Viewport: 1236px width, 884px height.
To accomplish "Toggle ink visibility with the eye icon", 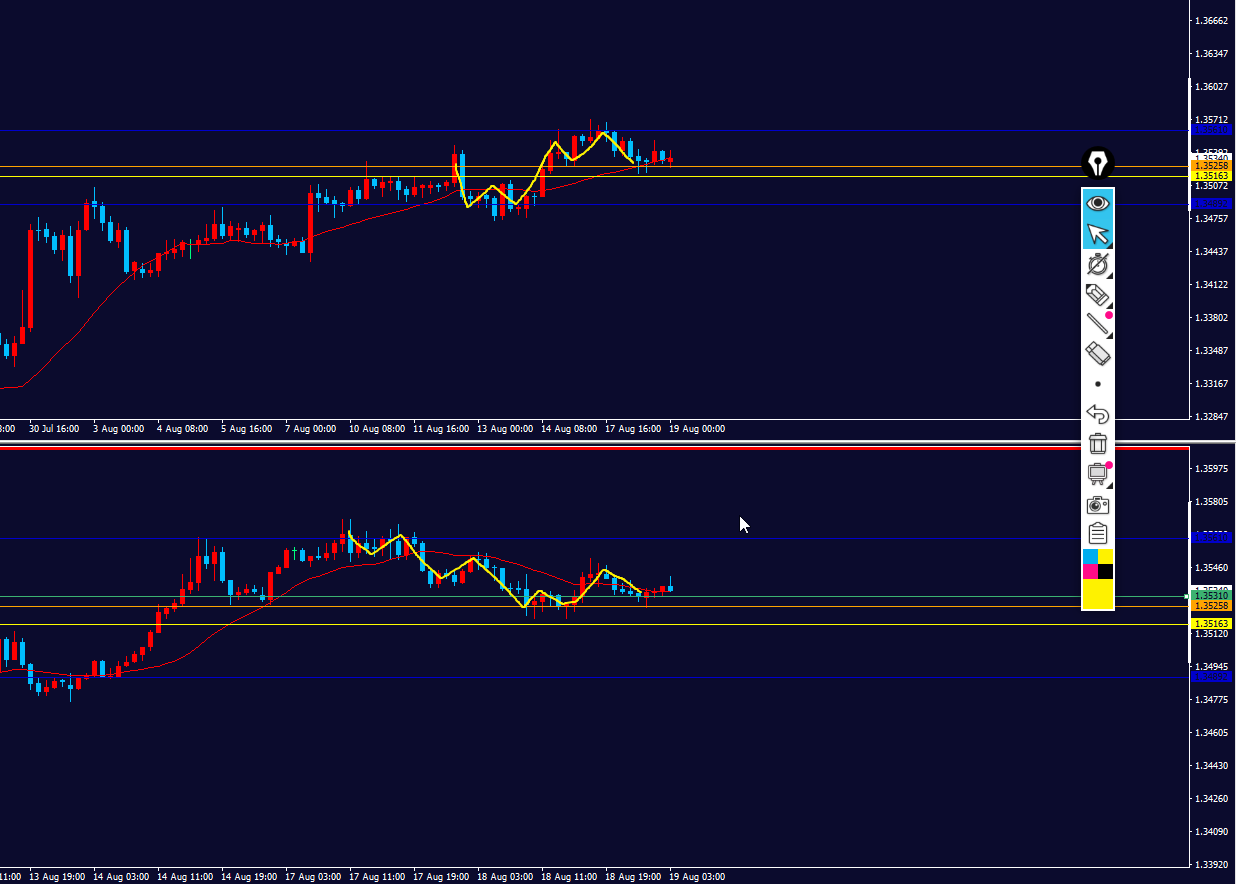I will tap(1098, 204).
